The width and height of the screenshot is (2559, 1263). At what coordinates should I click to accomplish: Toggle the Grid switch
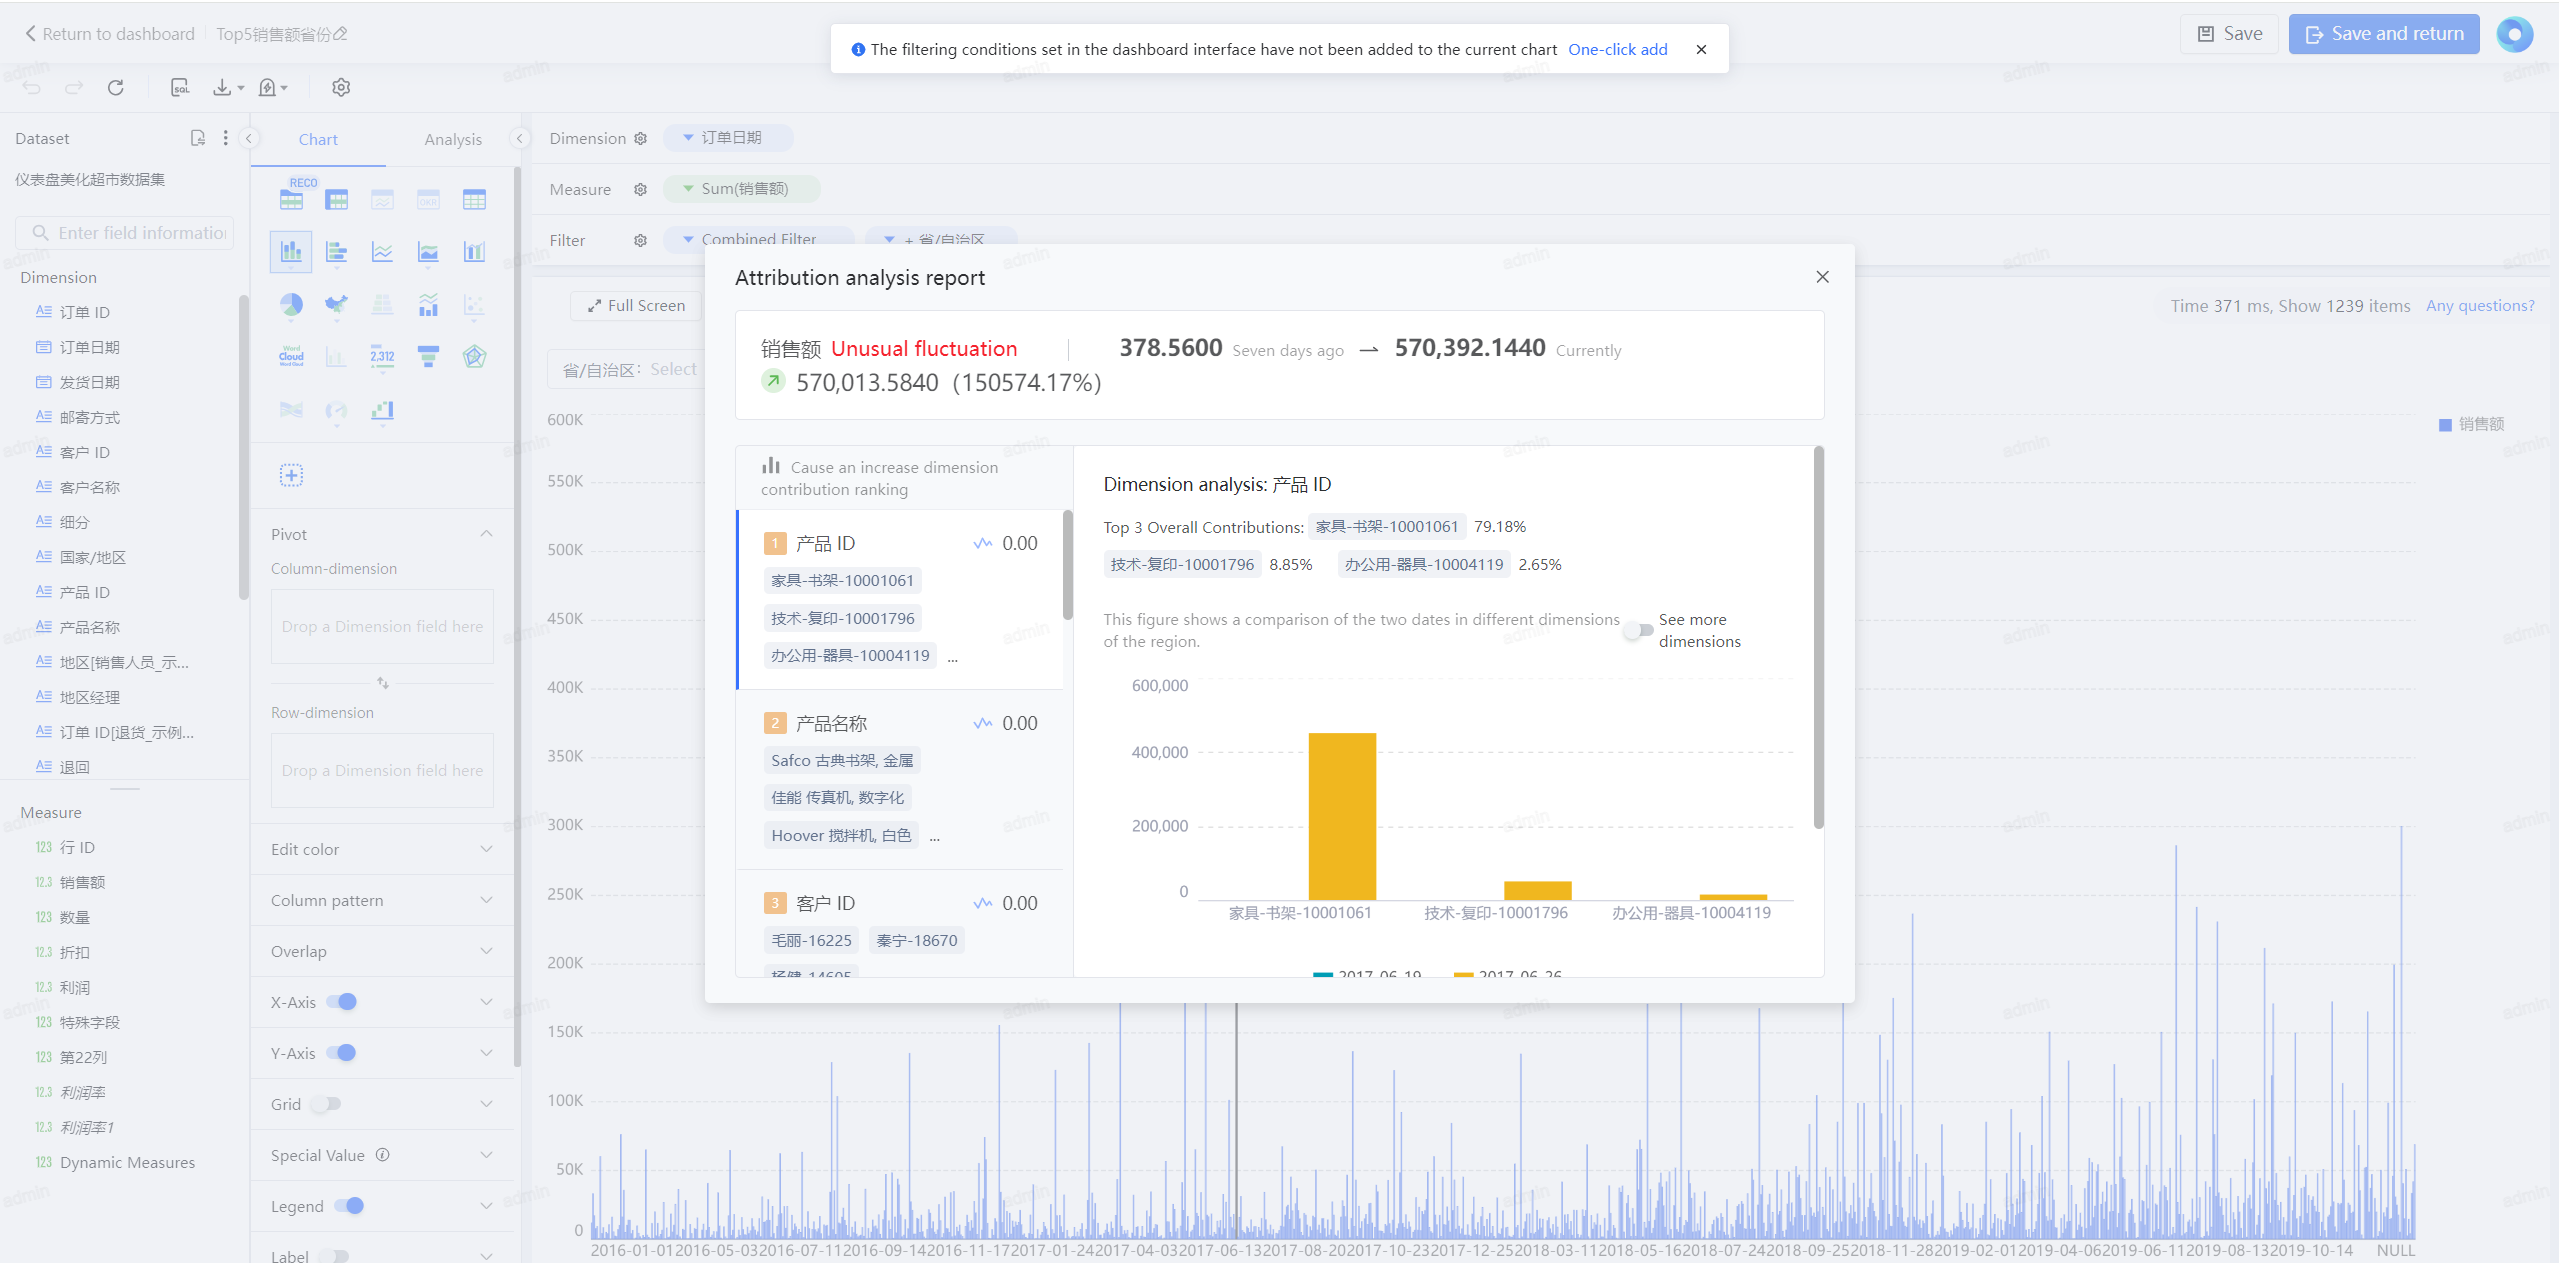coord(326,1104)
